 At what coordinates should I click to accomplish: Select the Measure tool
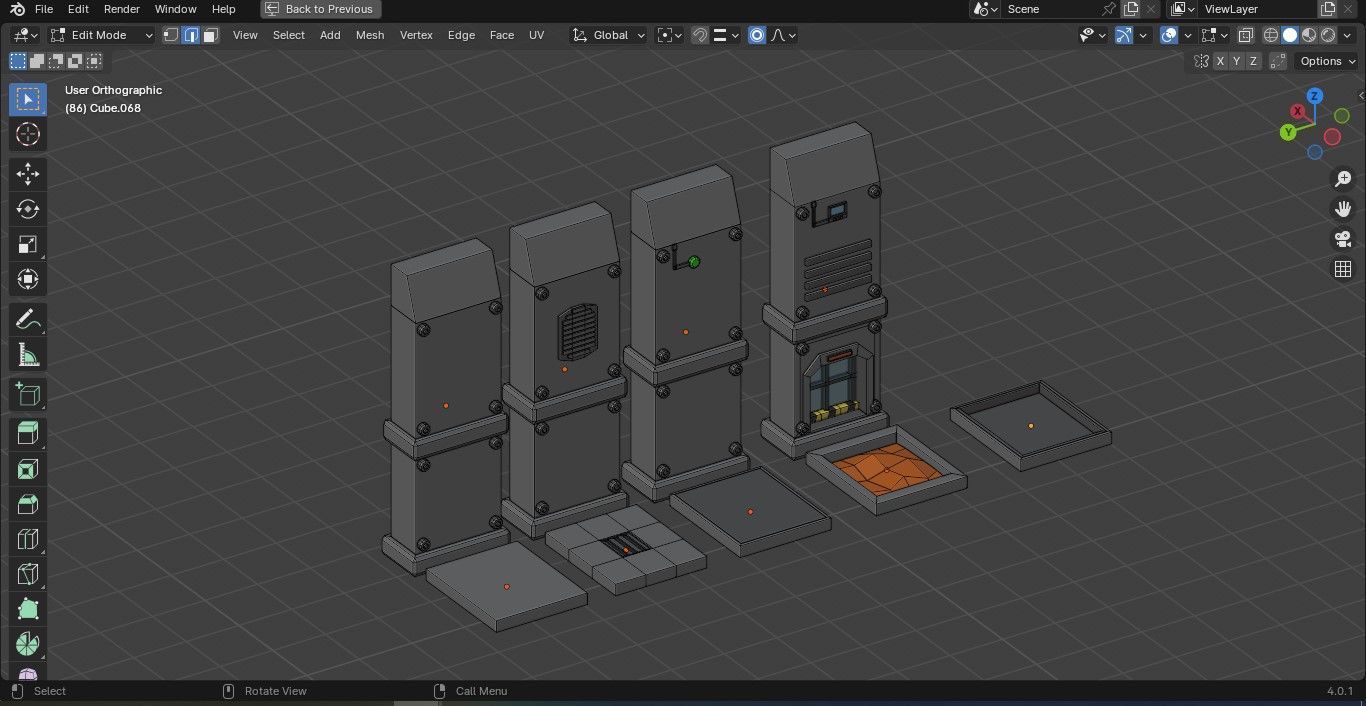(27, 355)
